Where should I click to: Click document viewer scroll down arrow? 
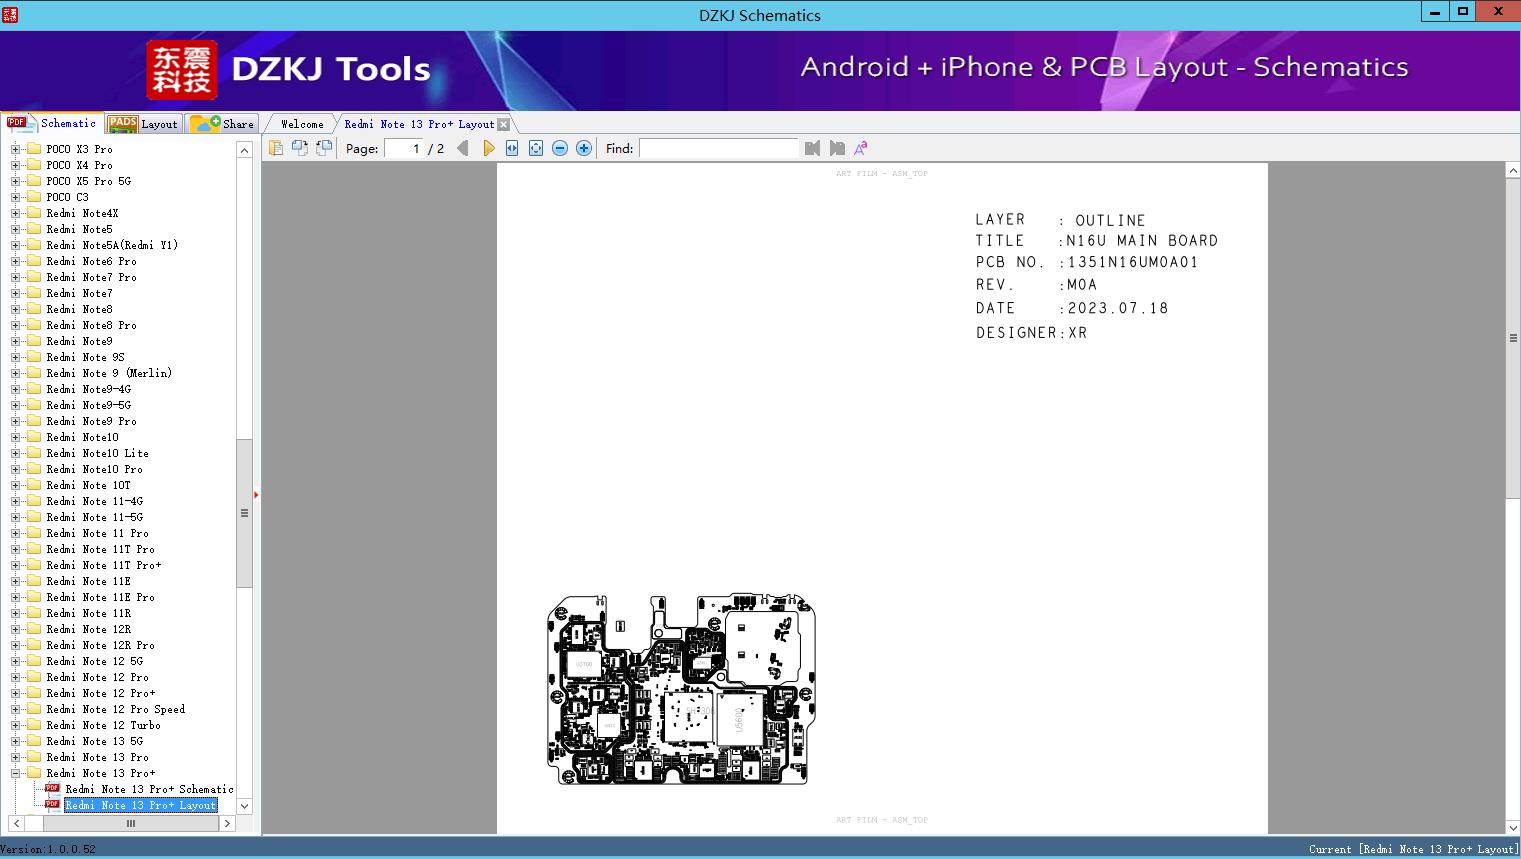coord(1513,827)
